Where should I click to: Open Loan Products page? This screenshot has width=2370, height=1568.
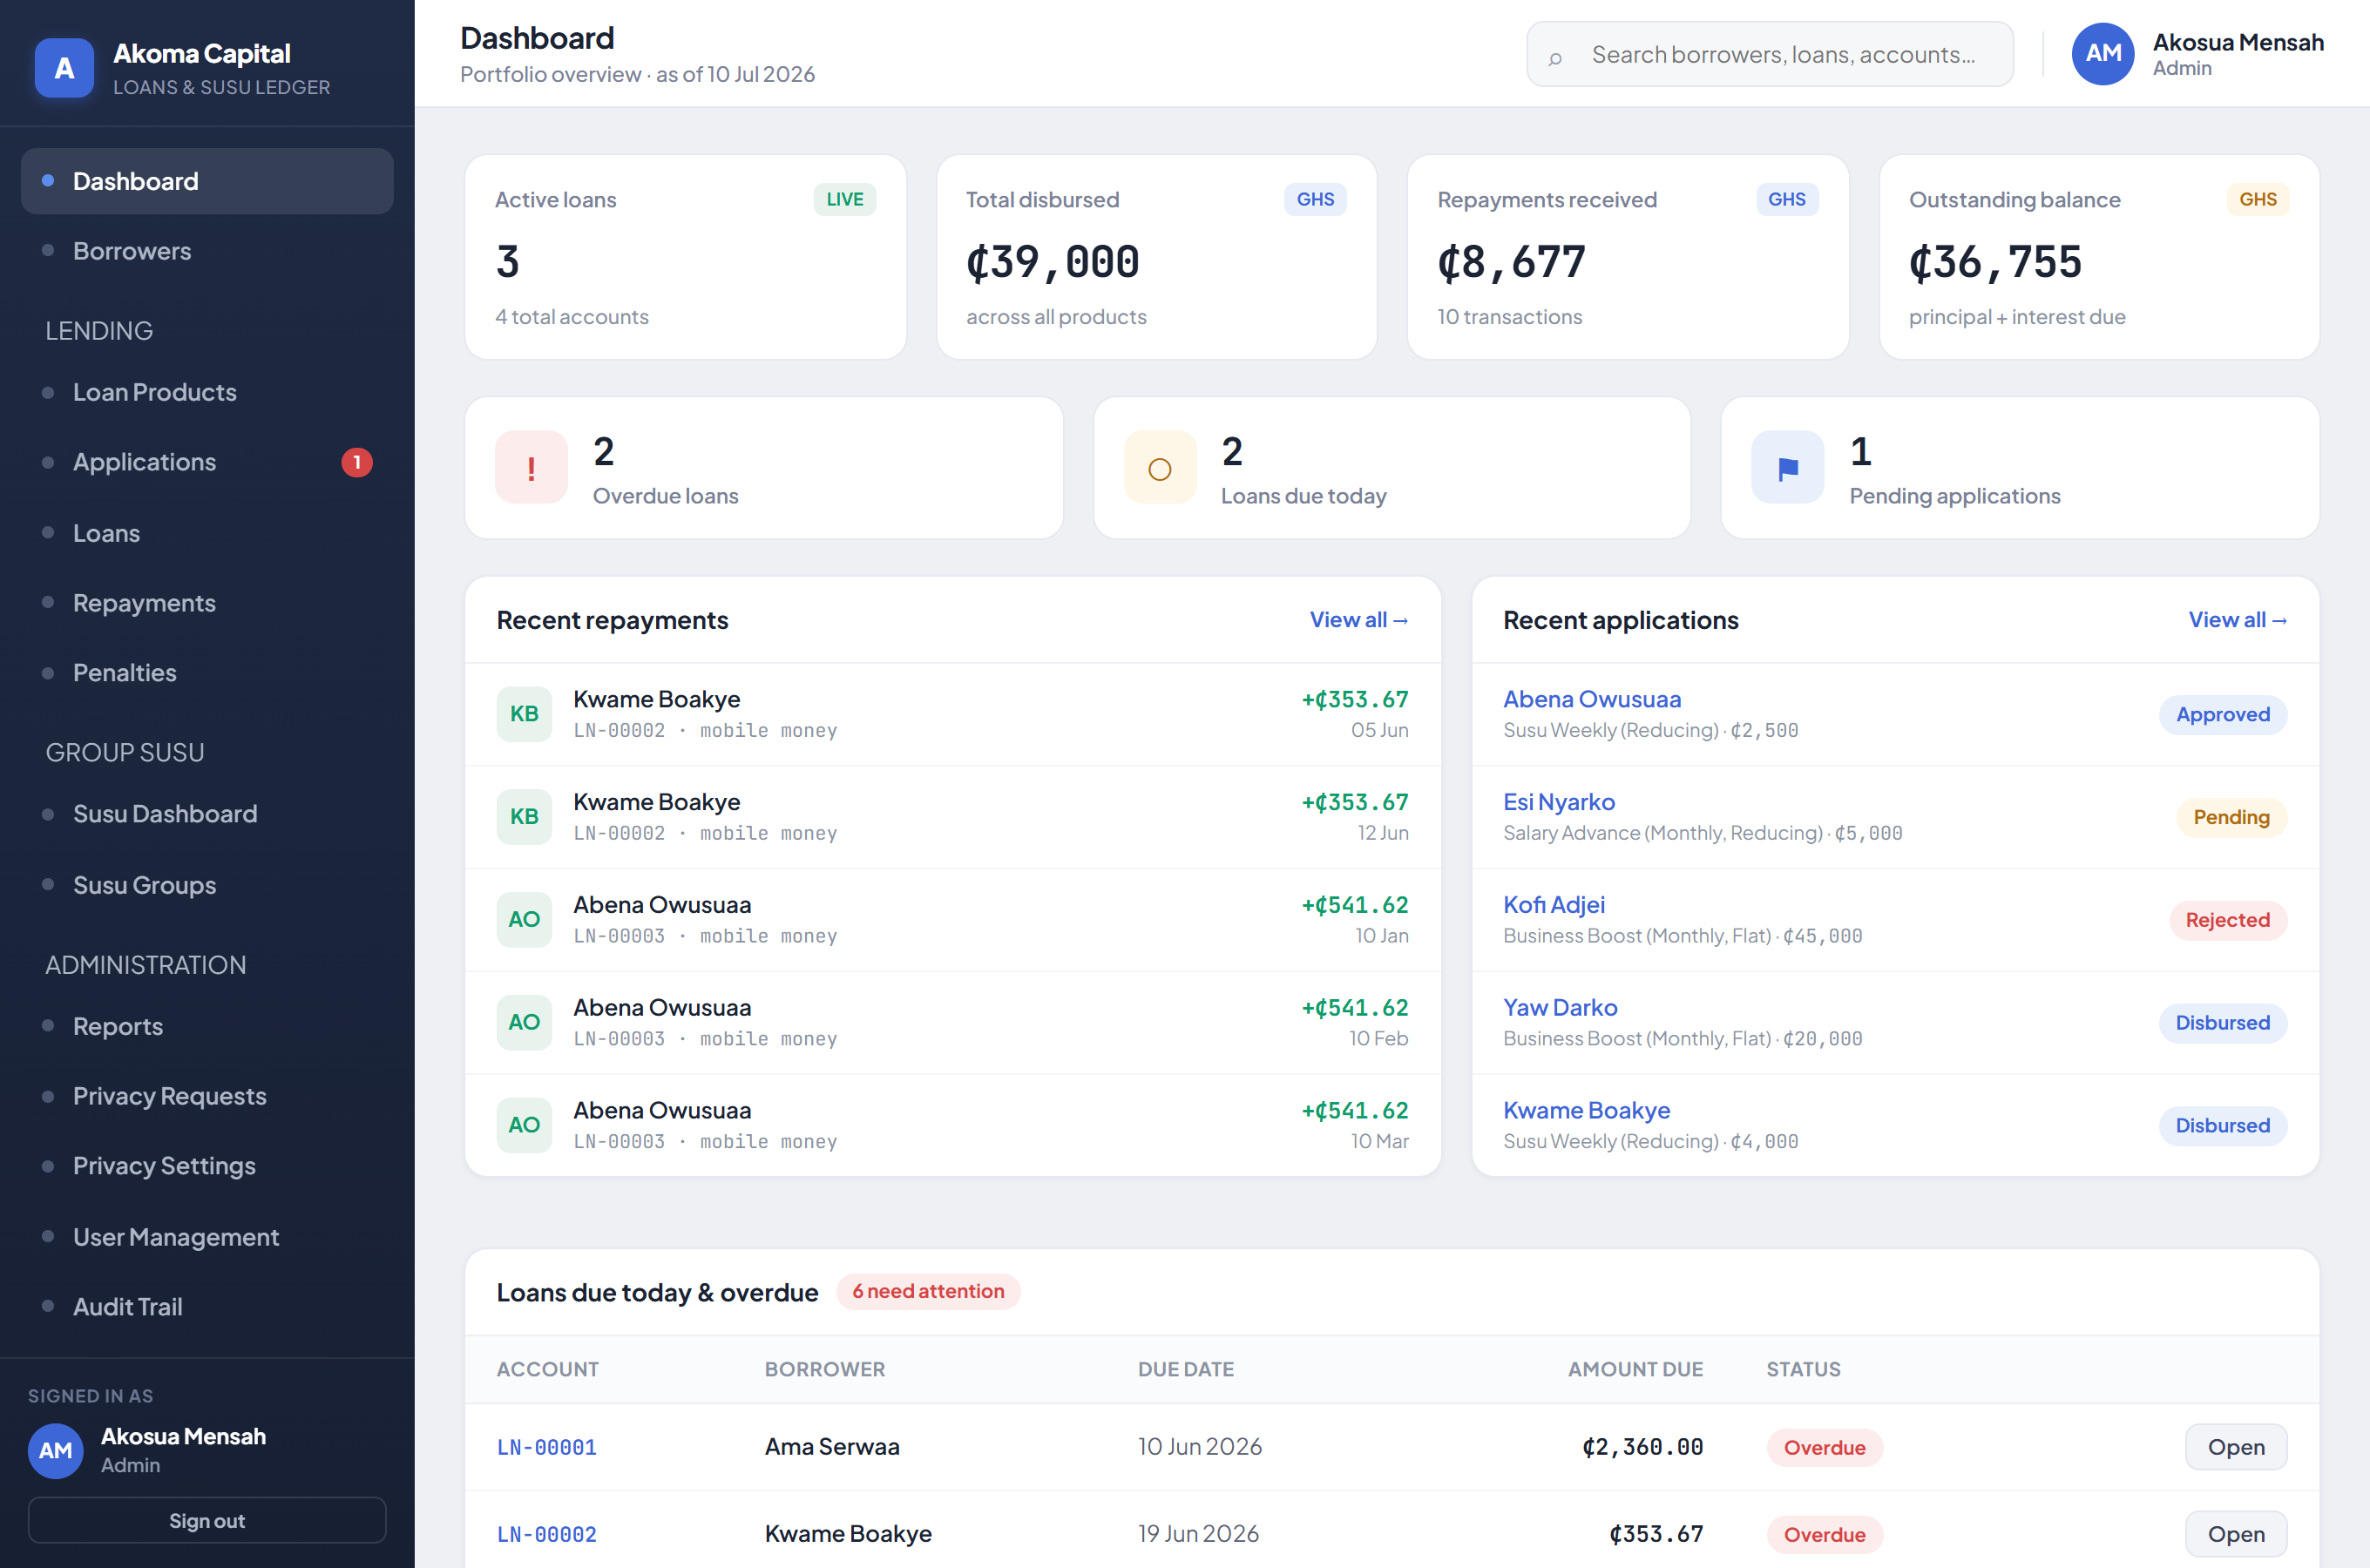coord(207,392)
